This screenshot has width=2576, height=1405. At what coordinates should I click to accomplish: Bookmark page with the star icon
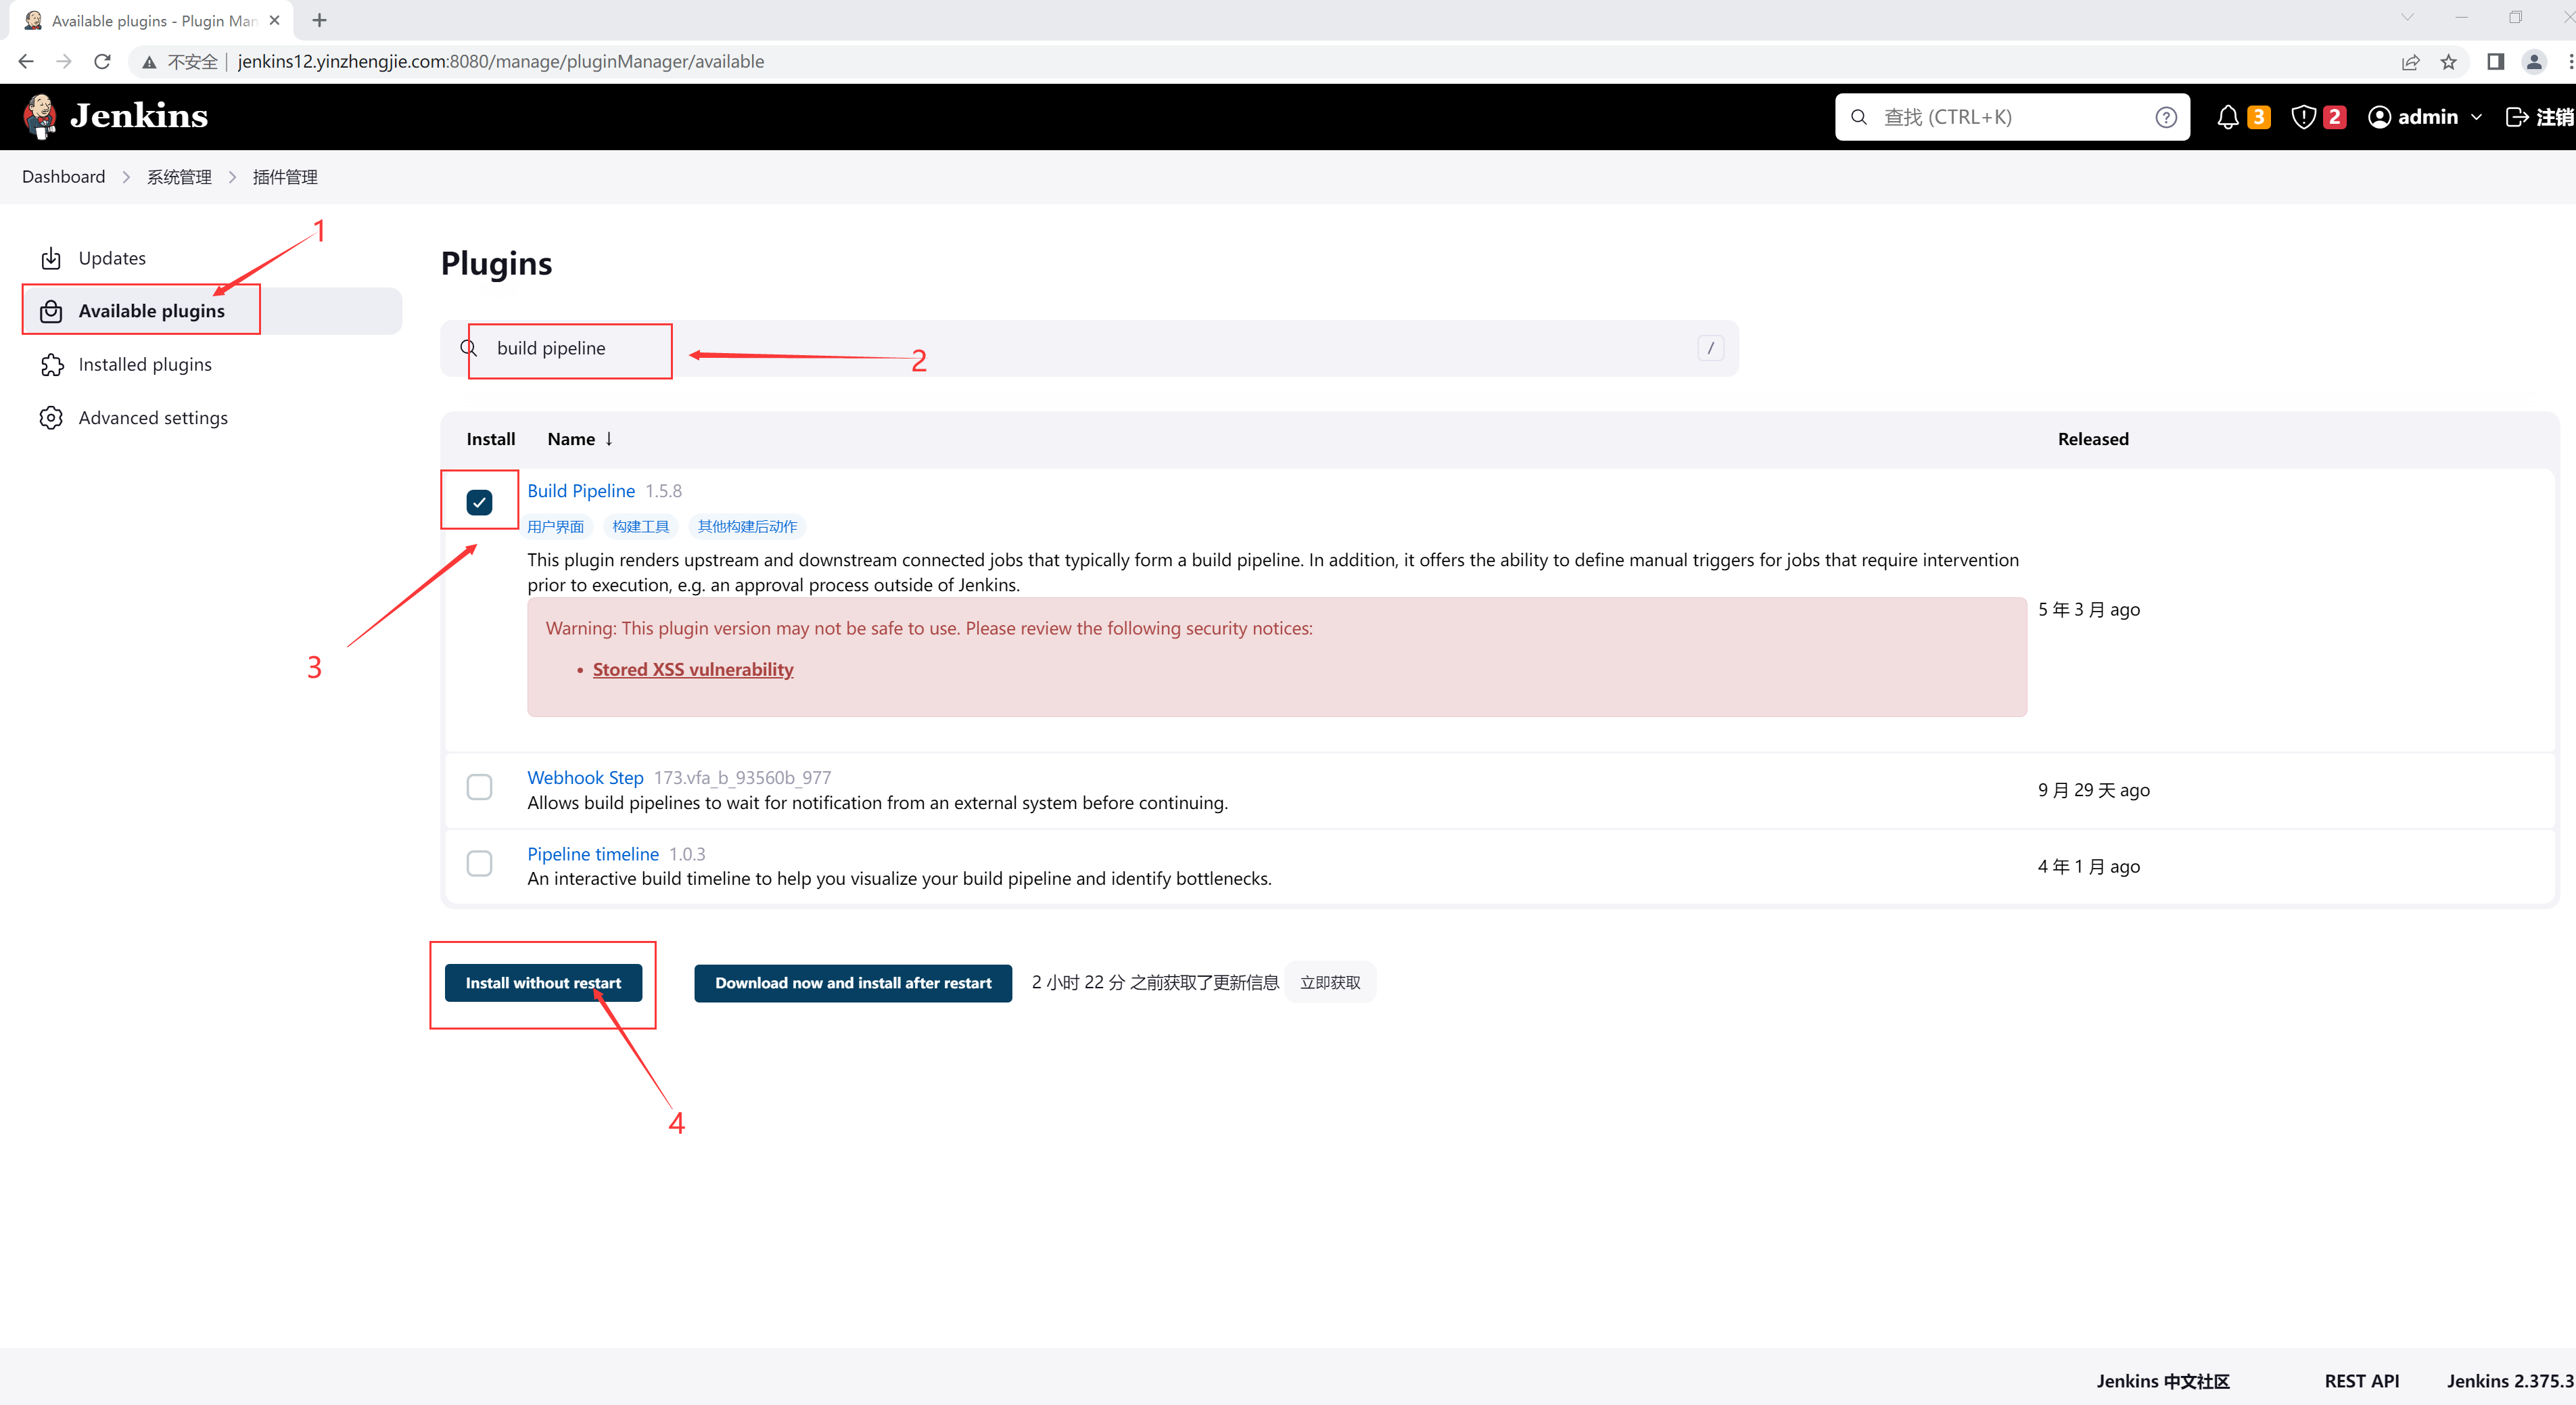click(2448, 62)
